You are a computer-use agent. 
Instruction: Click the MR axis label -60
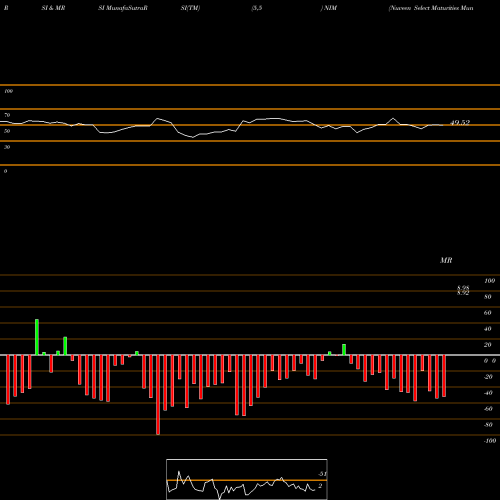click(488, 409)
